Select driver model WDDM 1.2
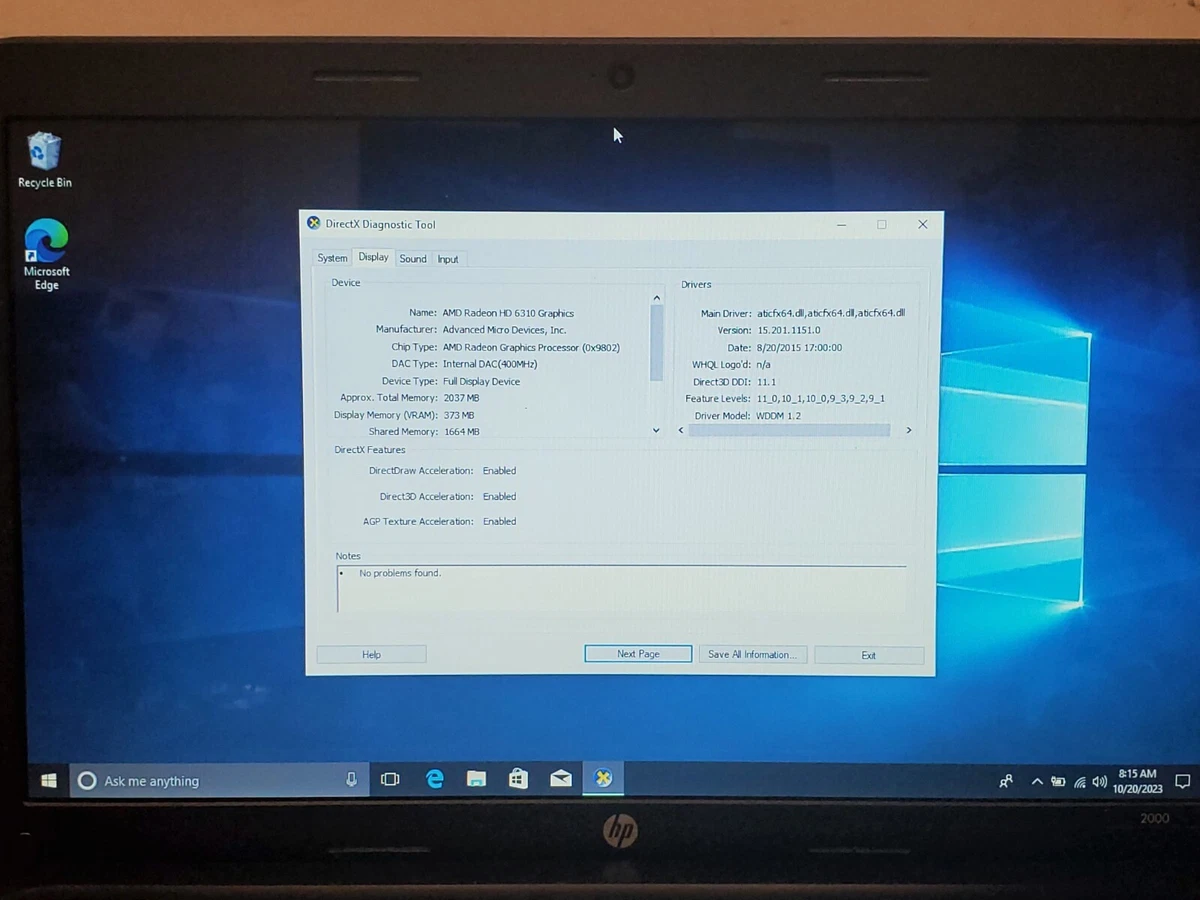The image size is (1200, 900). (779, 416)
